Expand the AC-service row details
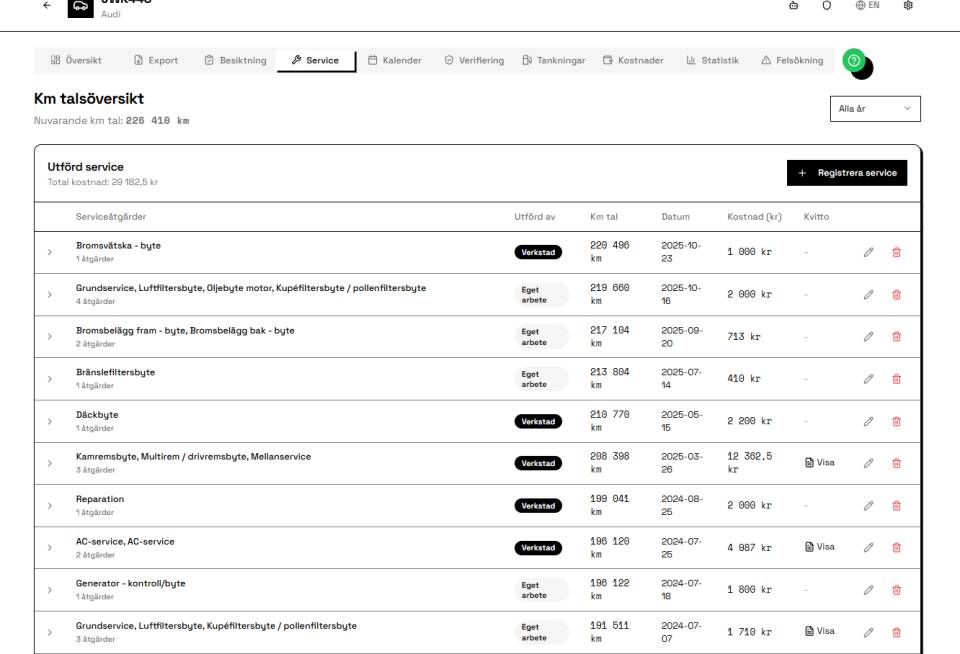960x654 pixels. pos(50,548)
